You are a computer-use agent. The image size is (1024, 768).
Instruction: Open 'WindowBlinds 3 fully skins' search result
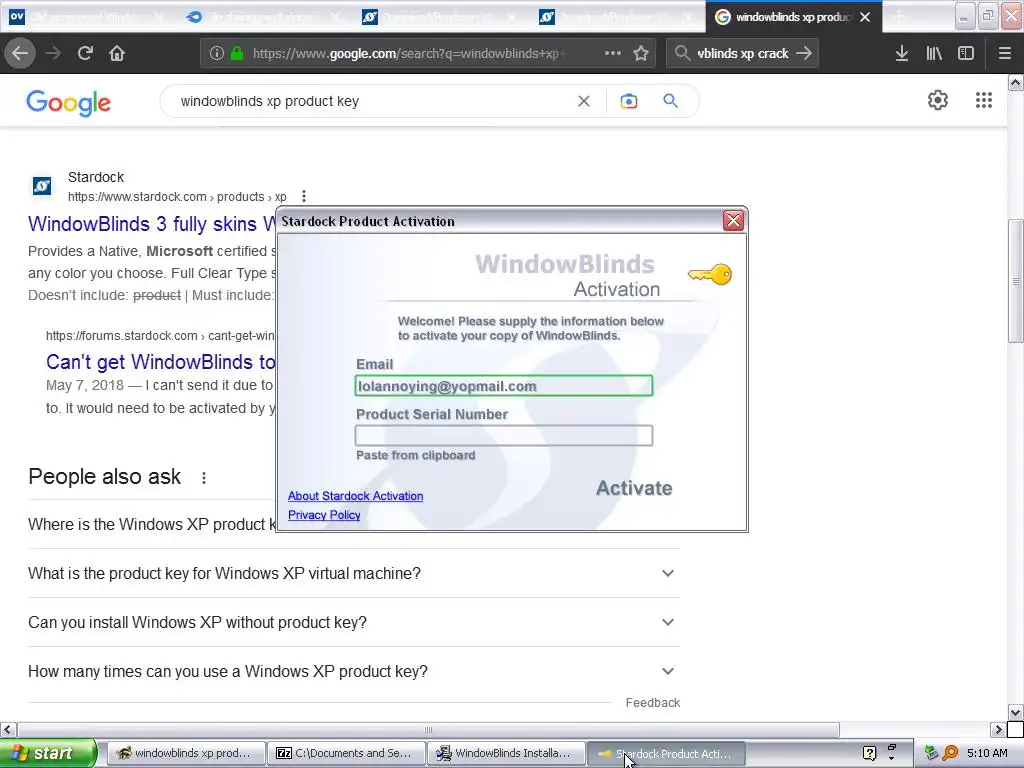pyautogui.click(x=152, y=224)
